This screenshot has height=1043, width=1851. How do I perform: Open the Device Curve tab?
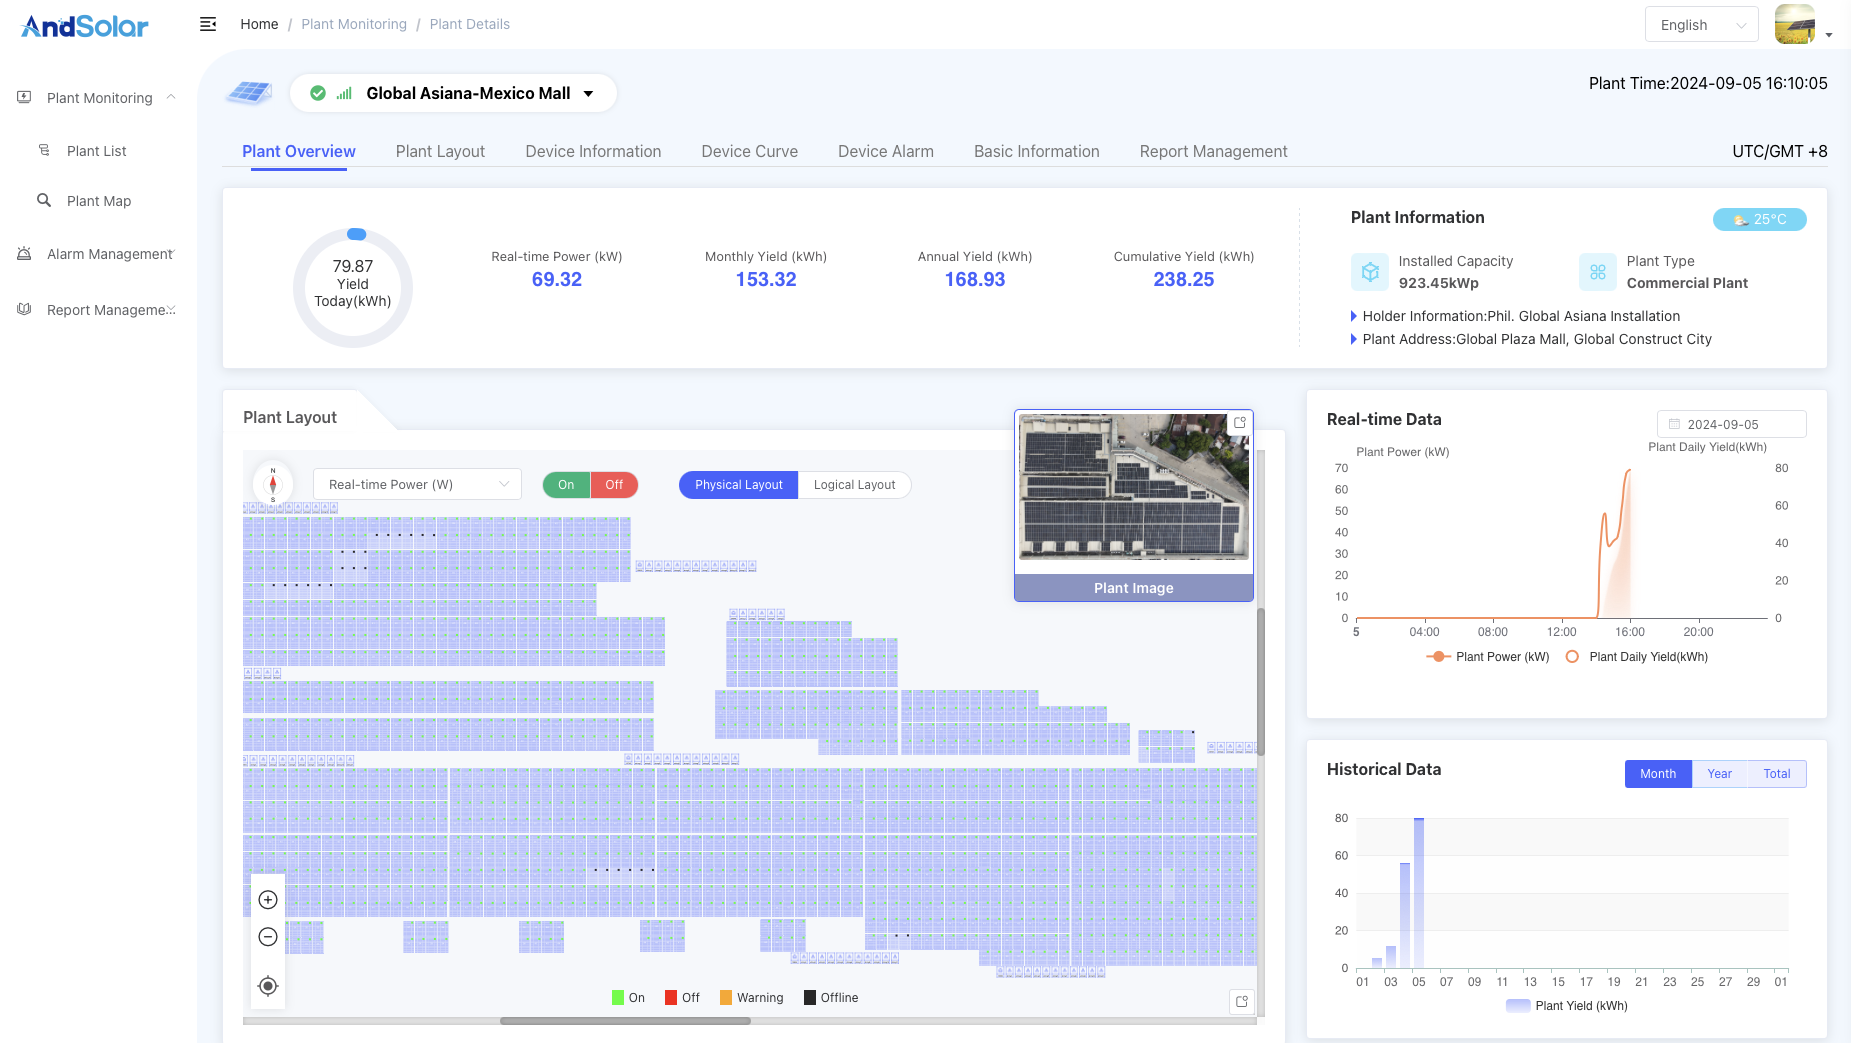[x=750, y=151]
